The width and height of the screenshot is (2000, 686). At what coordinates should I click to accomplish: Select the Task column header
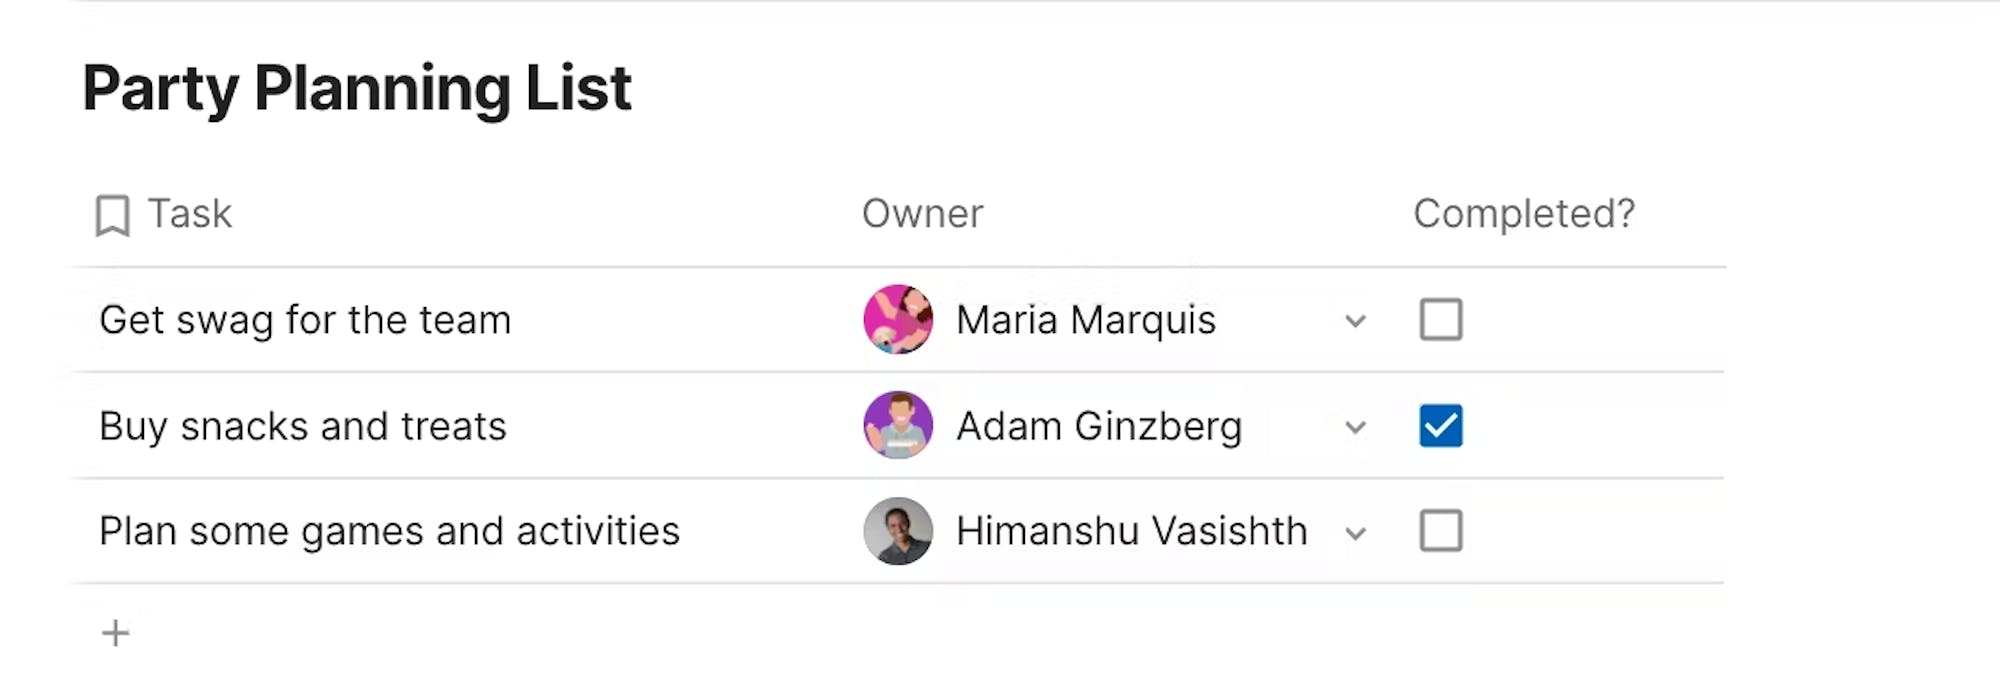190,214
